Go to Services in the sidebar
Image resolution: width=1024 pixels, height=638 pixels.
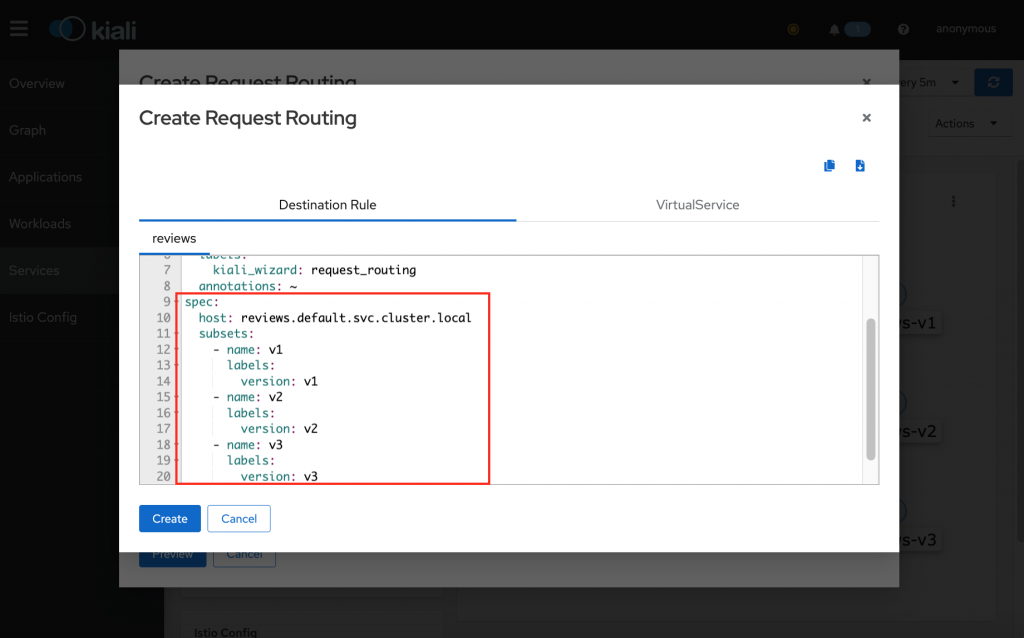[34, 270]
